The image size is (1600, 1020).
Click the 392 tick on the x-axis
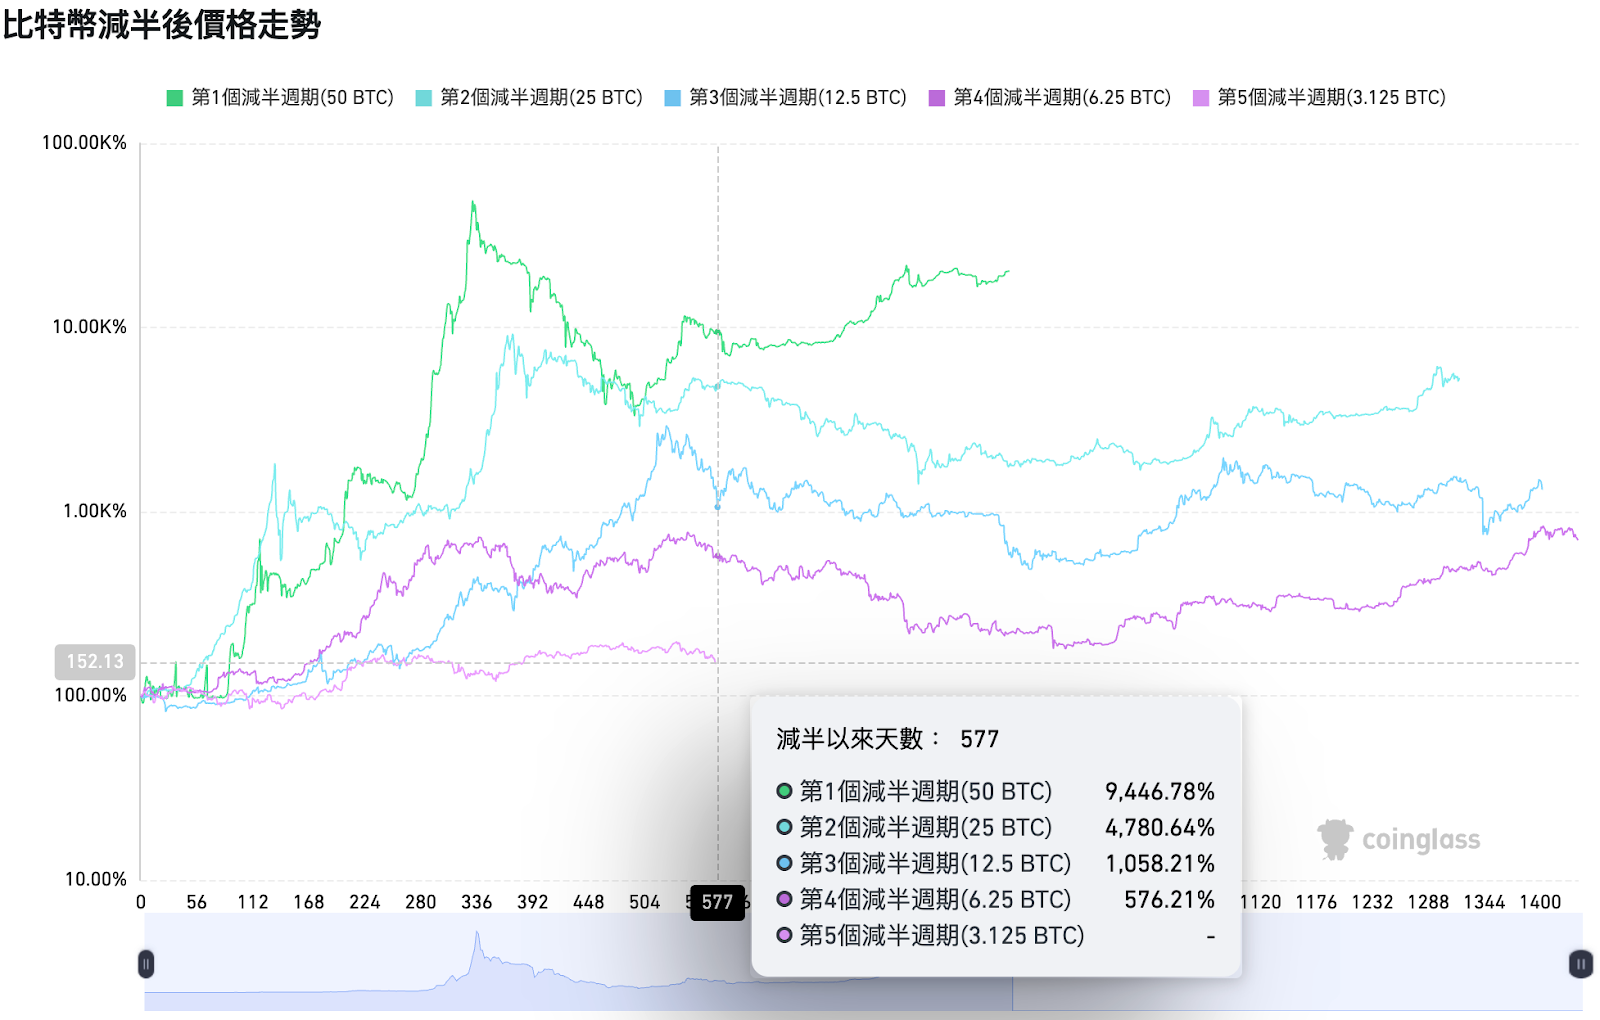[x=533, y=902]
